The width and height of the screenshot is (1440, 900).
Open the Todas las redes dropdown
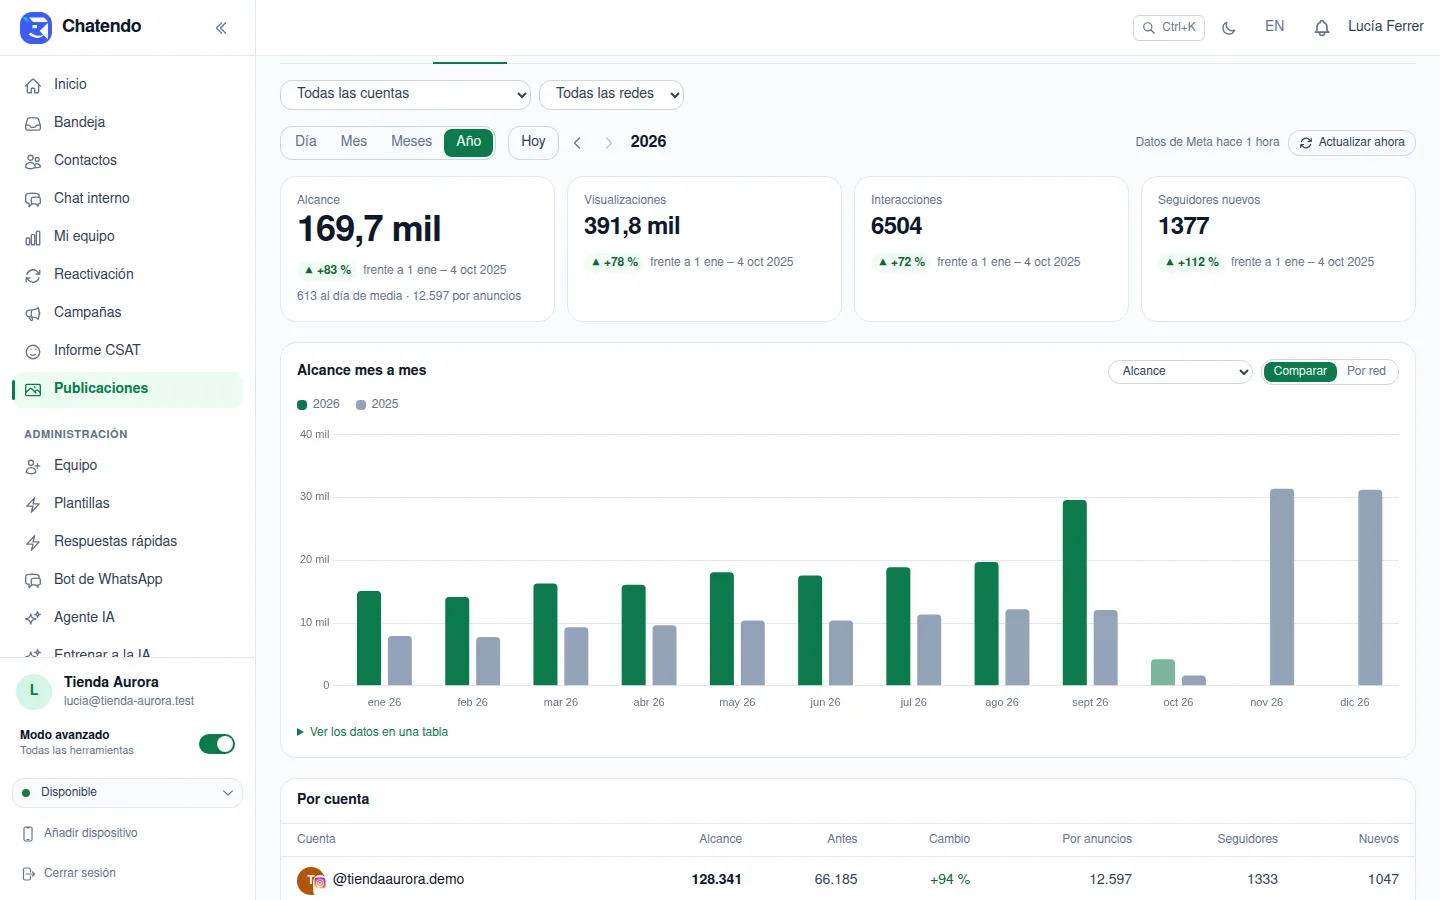[611, 94]
